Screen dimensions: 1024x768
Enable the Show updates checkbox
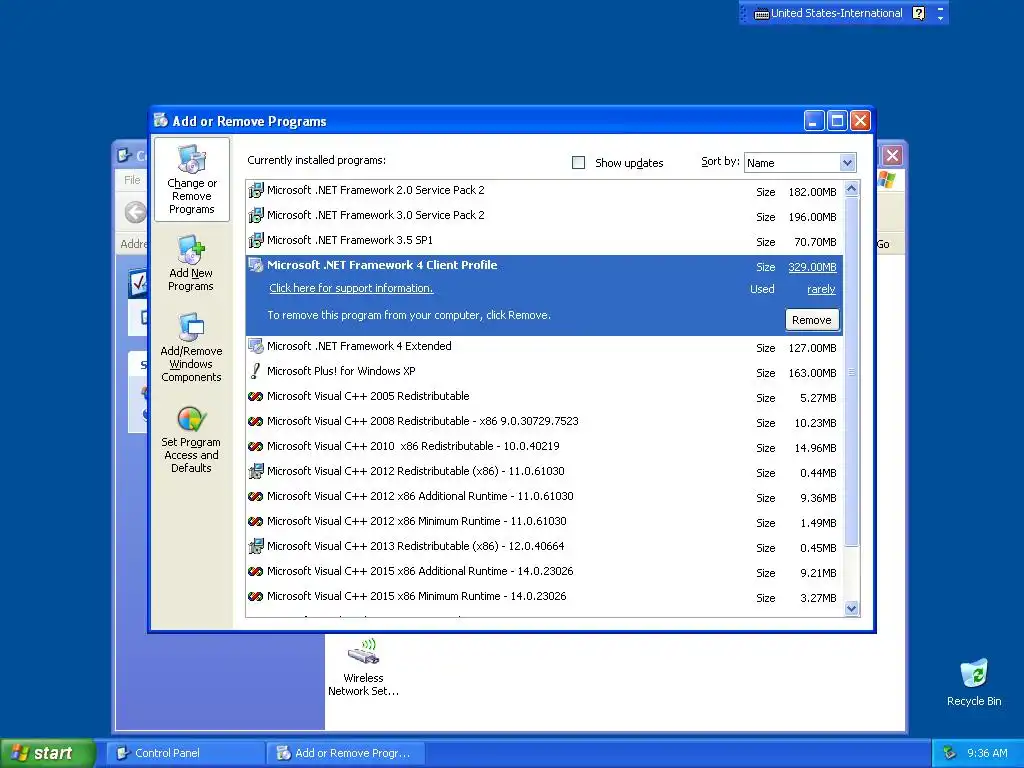pos(579,163)
